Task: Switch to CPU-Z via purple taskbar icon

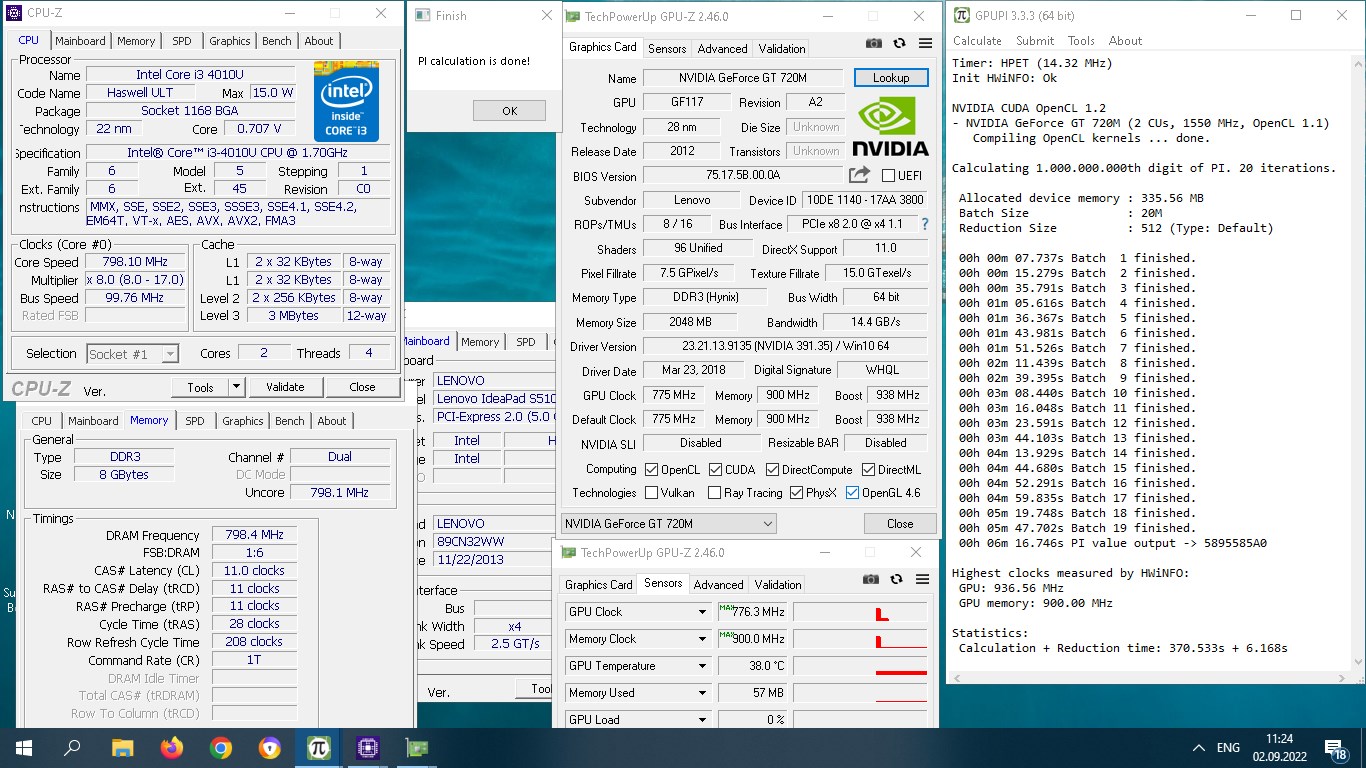Action: pyautogui.click(x=367, y=747)
